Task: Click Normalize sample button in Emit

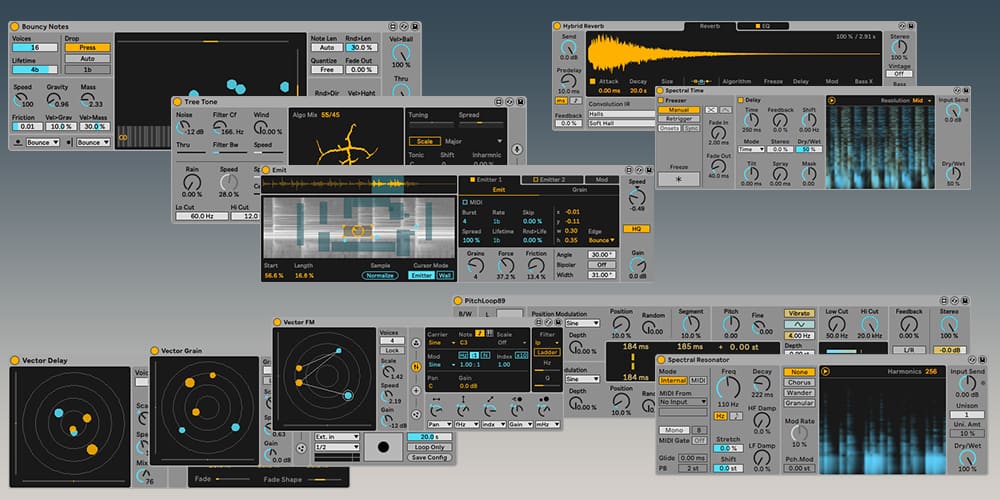Action: click(380, 276)
